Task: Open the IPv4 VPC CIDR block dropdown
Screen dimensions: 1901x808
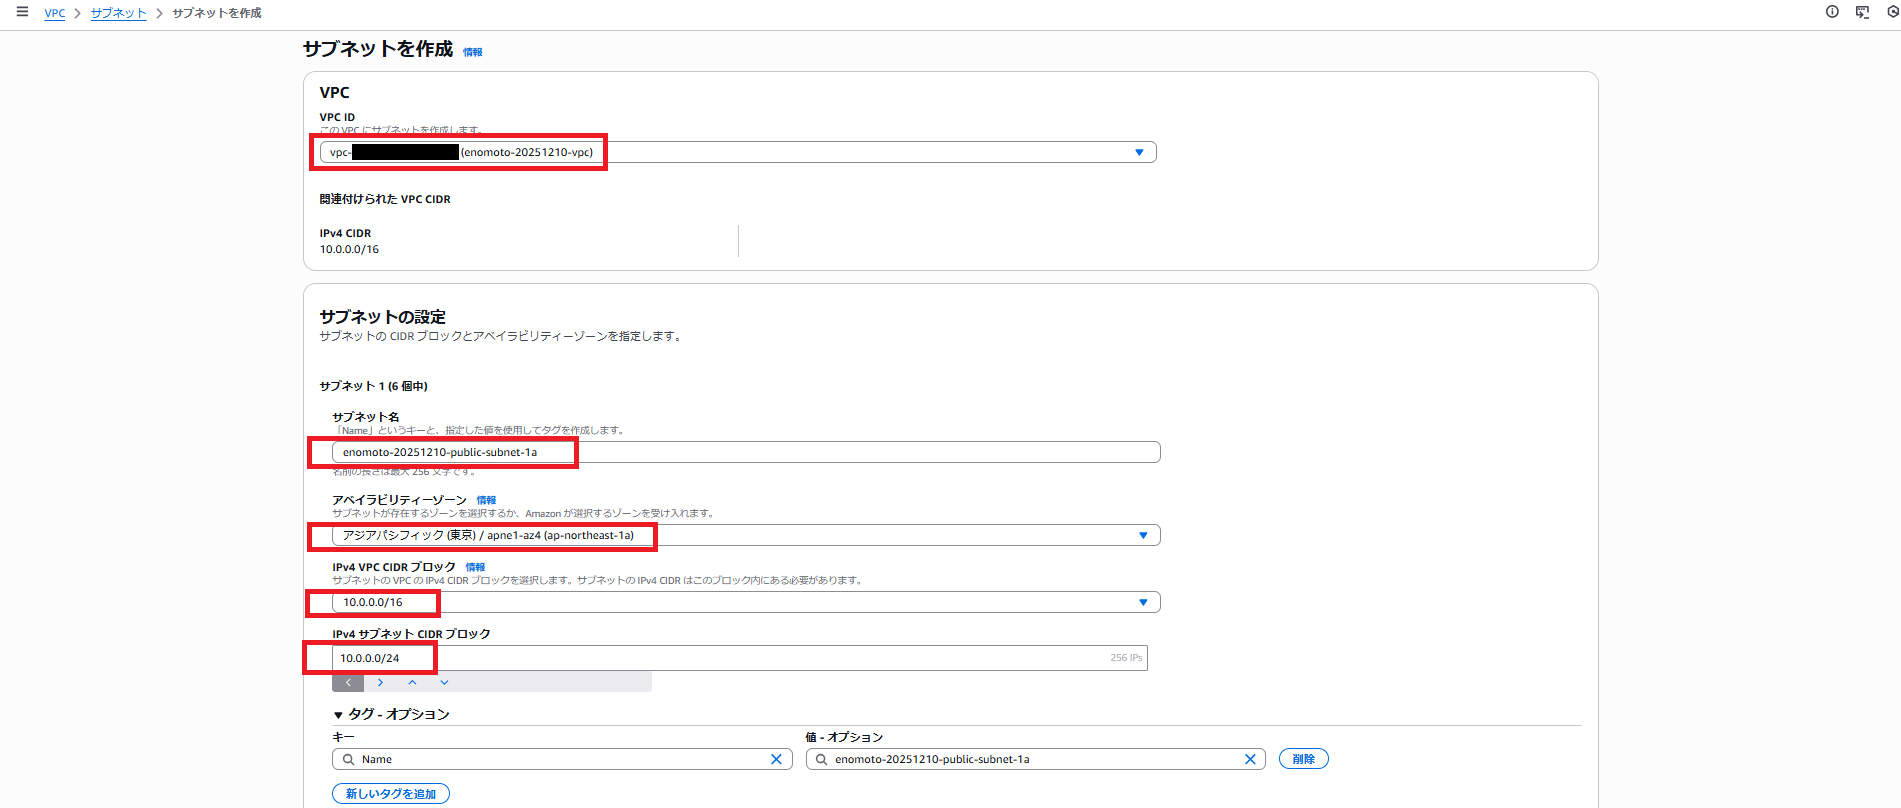Action: 1142,602
